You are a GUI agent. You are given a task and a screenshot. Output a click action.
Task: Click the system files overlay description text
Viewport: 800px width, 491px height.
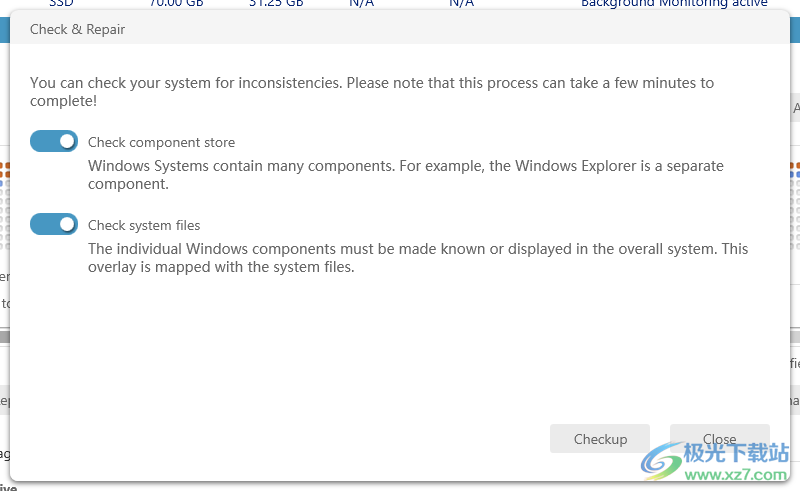pos(418,258)
